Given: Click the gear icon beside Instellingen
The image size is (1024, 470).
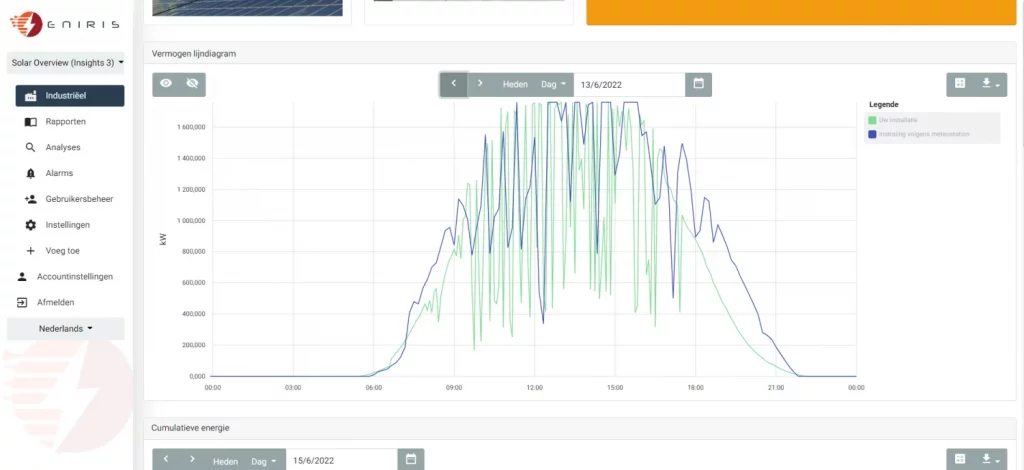Looking at the screenshot, I should point(31,225).
